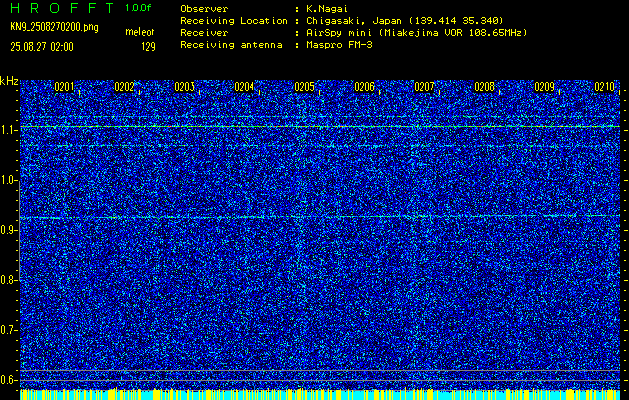Click the 'meleot' label above the count
This screenshot has width=629, height=400.
(140, 32)
